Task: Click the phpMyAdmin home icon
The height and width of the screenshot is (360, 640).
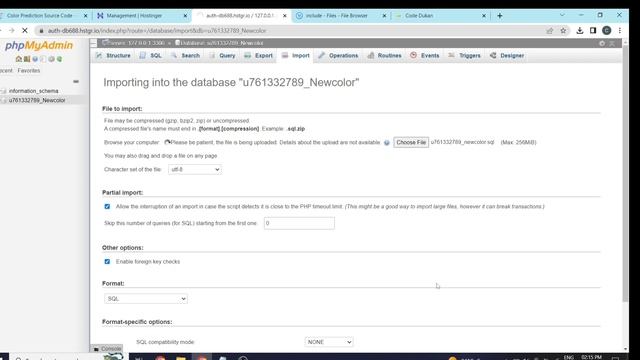Action: pyautogui.click(x=18, y=59)
